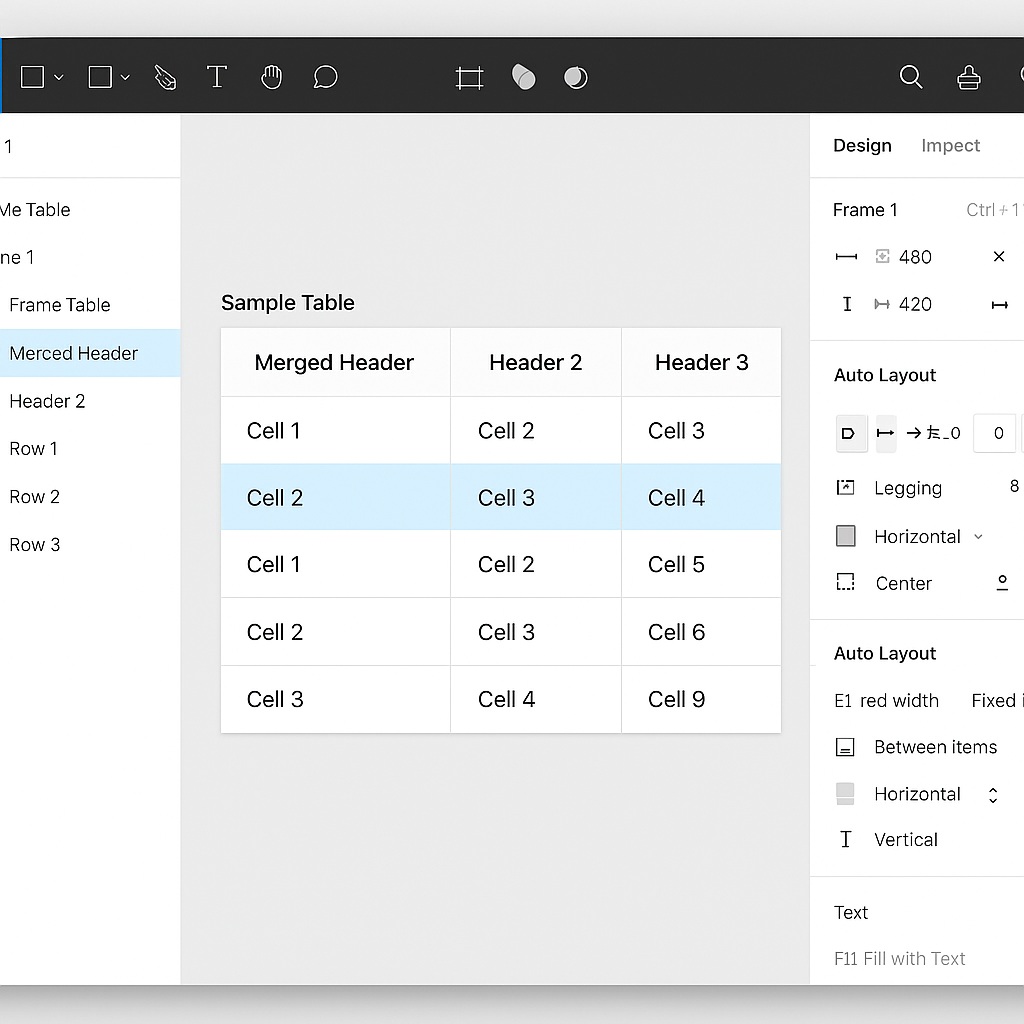Select the Frame tool in the toolbar
The width and height of the screenshot is (1024, 1024).
pyautogui.click(x=469, y=76)
